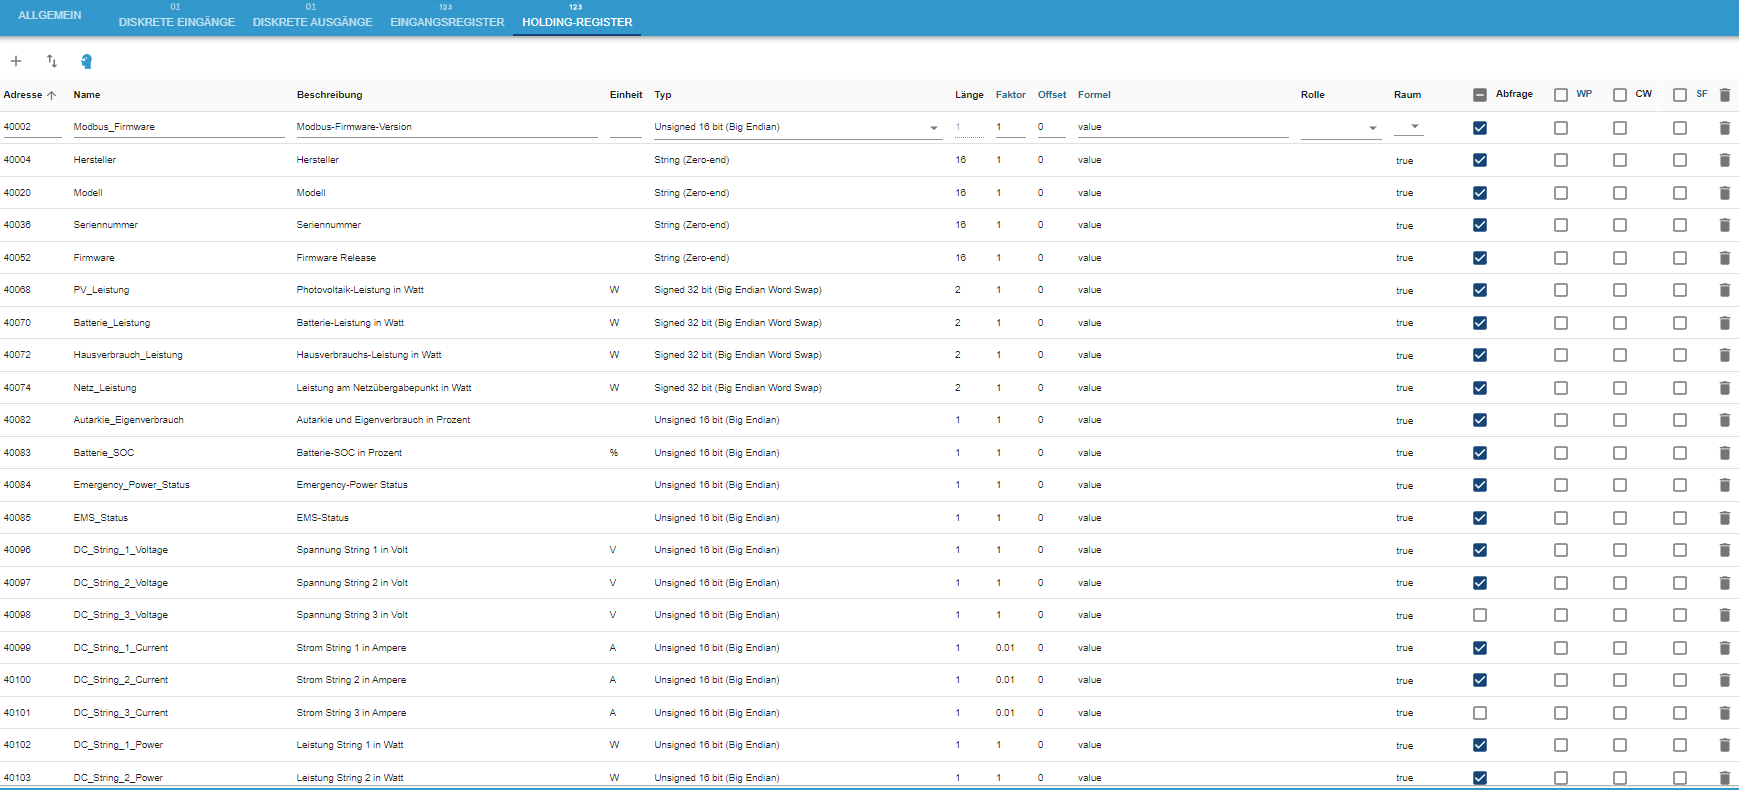Delete the Batterie_Leistung register row
This screenshot has width=1739, height=790.
point(1724,323)
